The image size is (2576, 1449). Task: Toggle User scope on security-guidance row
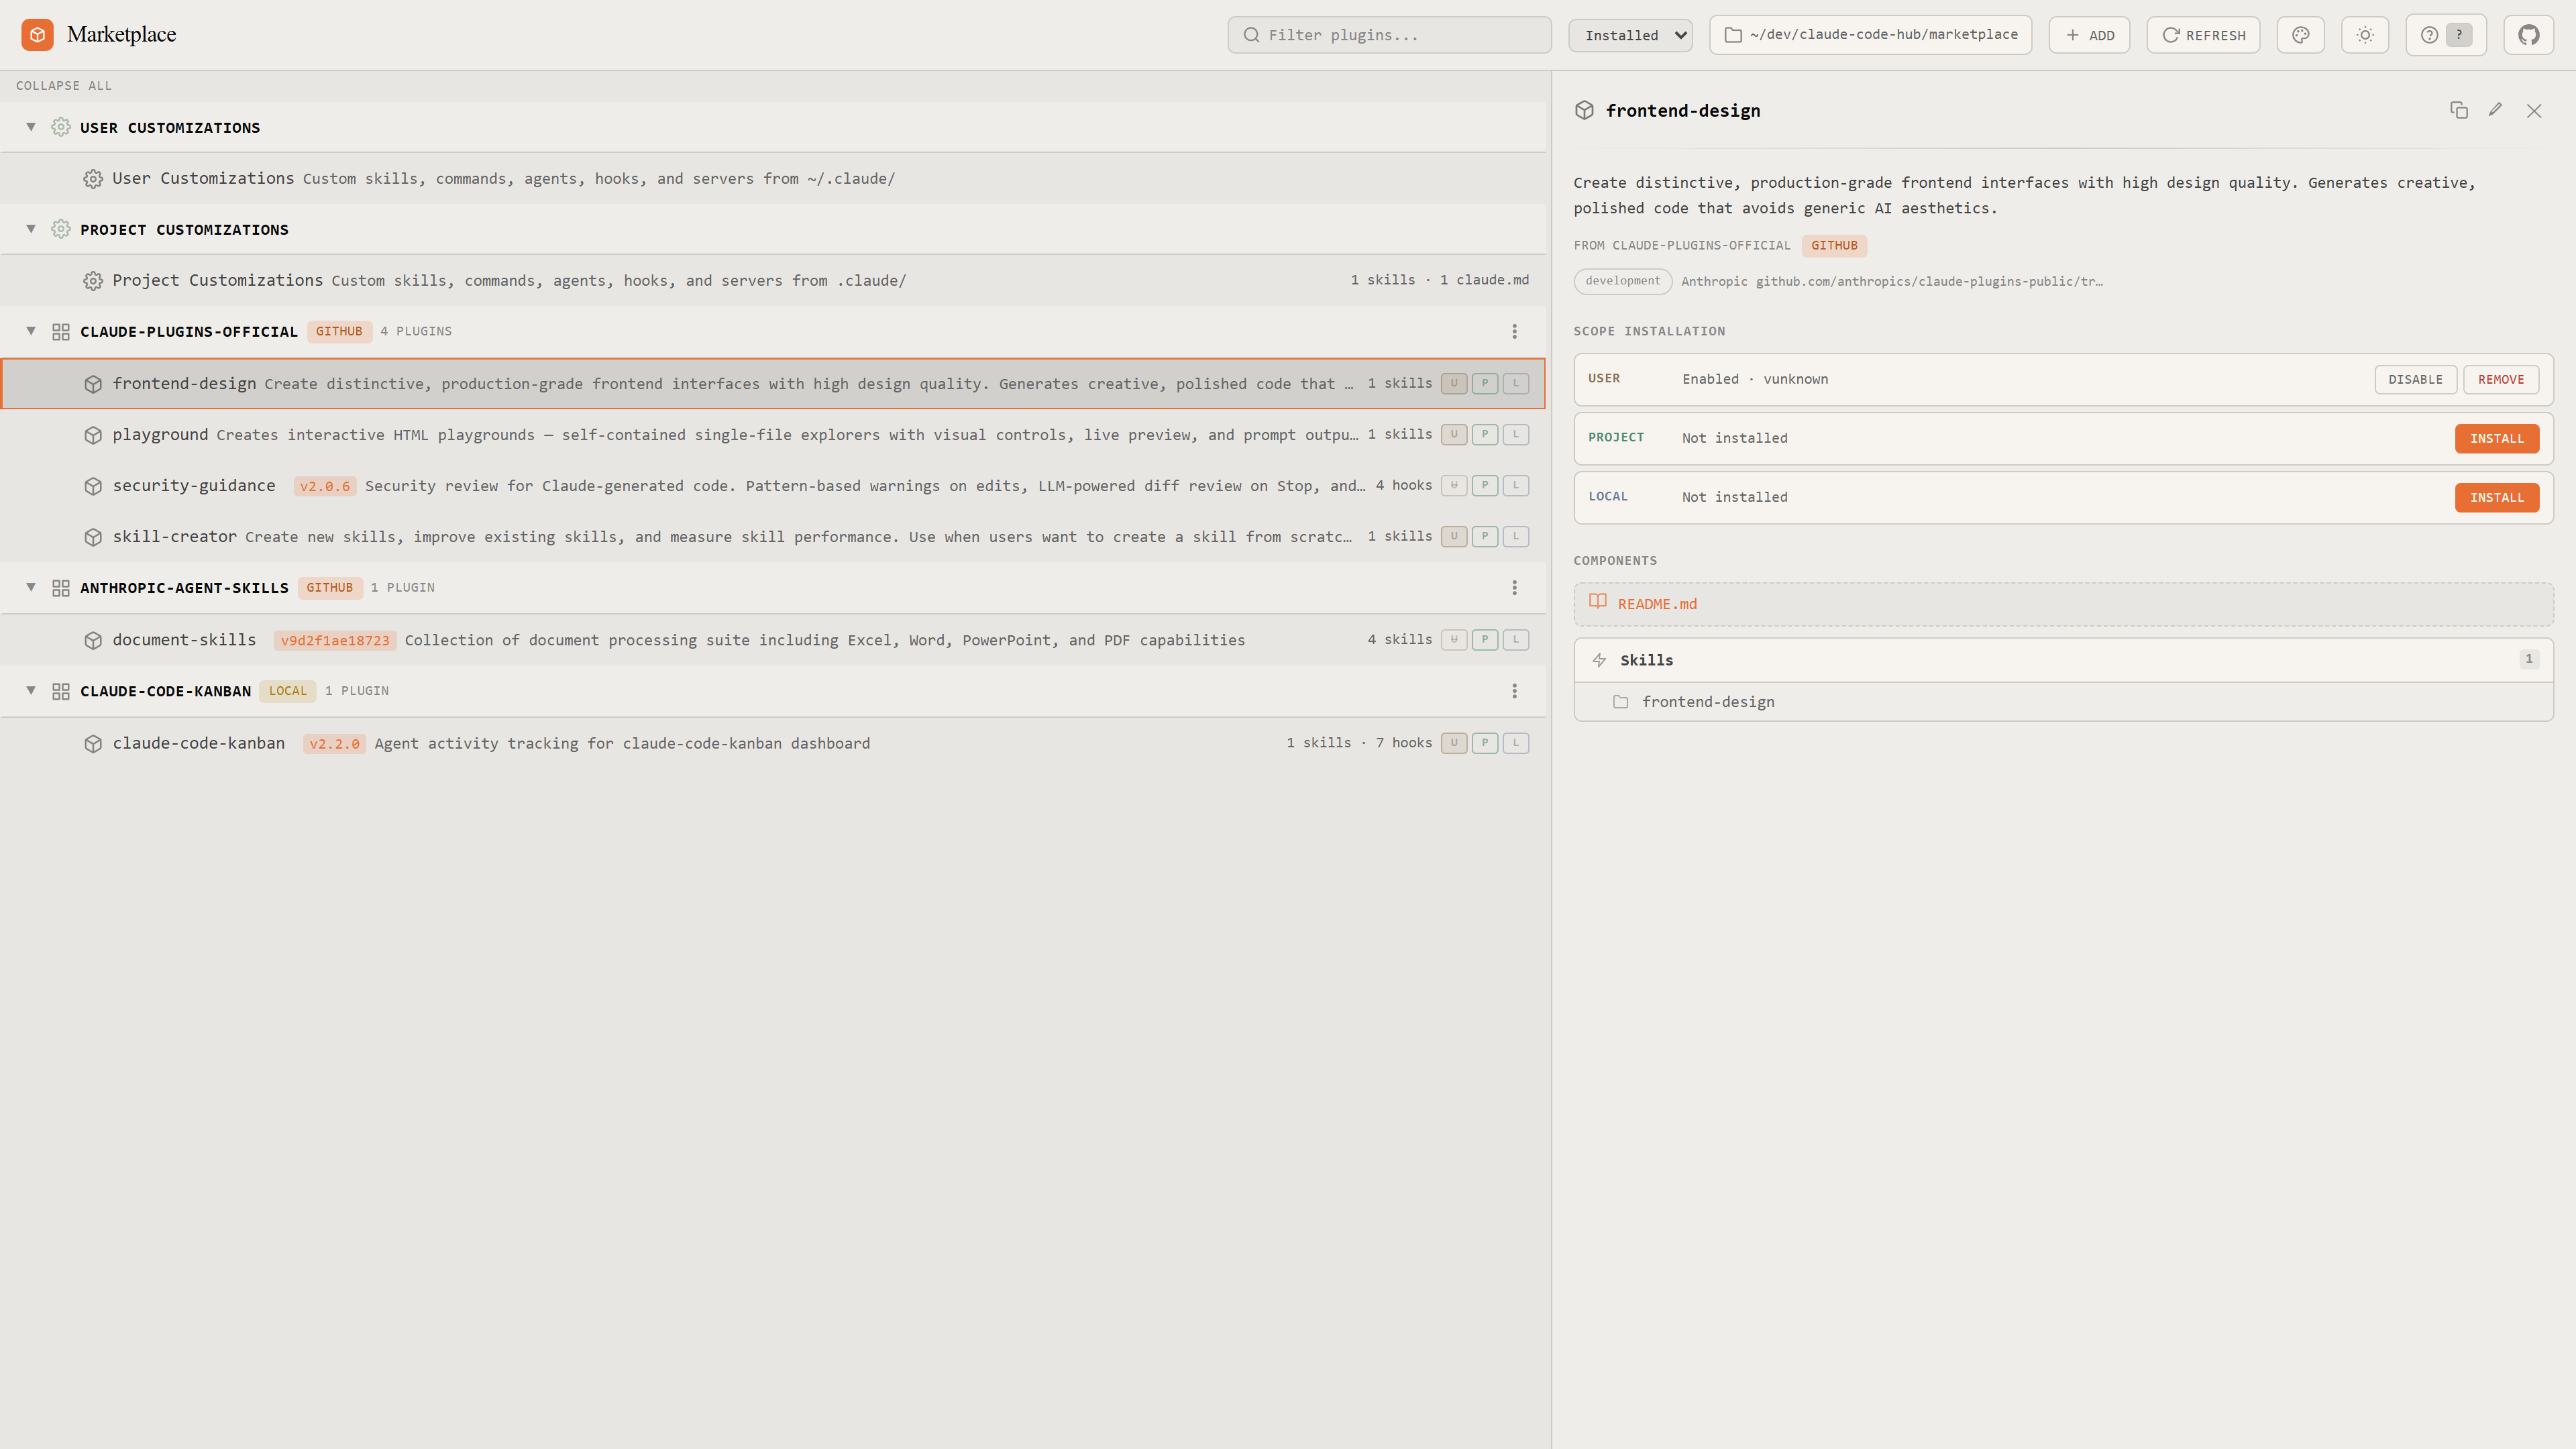[x=1454, y=485]
